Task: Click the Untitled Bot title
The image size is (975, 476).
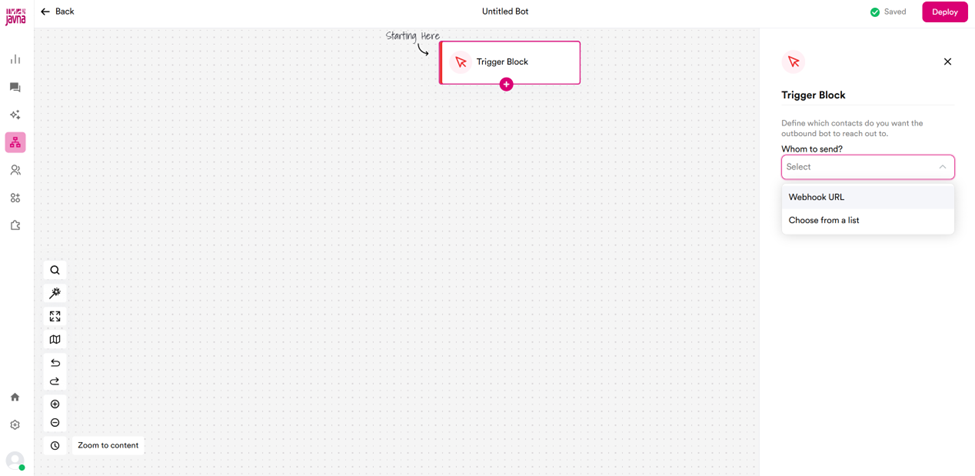Action: pyautogui.click(x=505, y=11)
